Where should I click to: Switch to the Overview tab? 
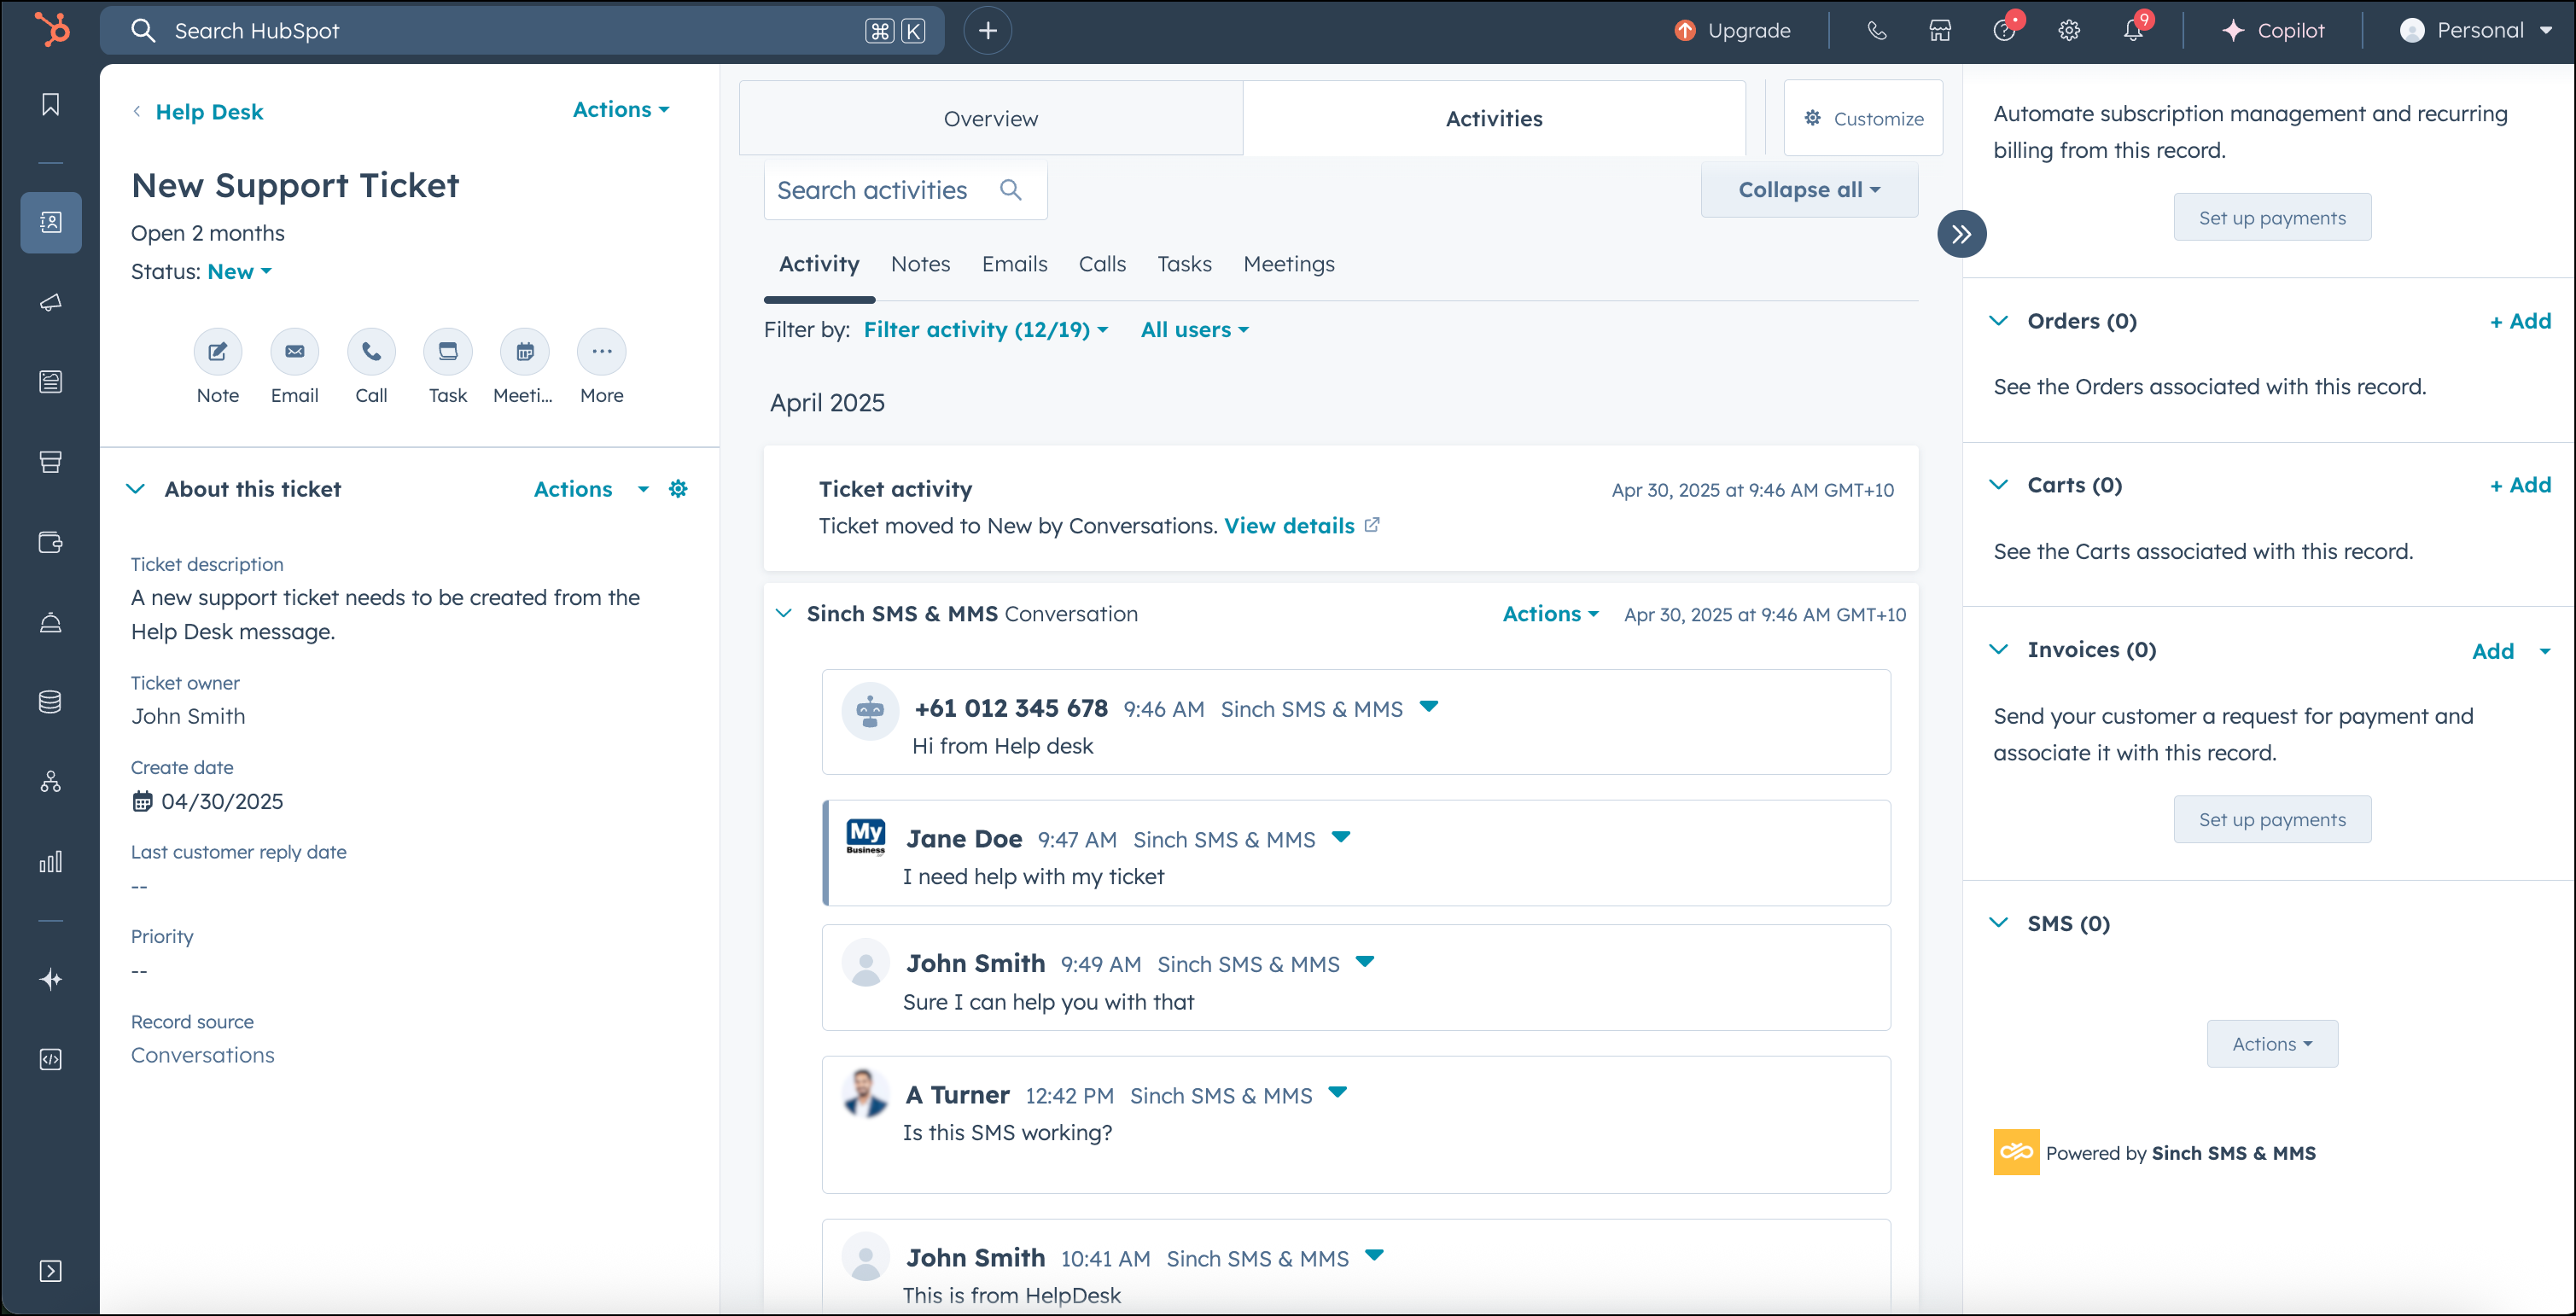(x=990, y=119)
